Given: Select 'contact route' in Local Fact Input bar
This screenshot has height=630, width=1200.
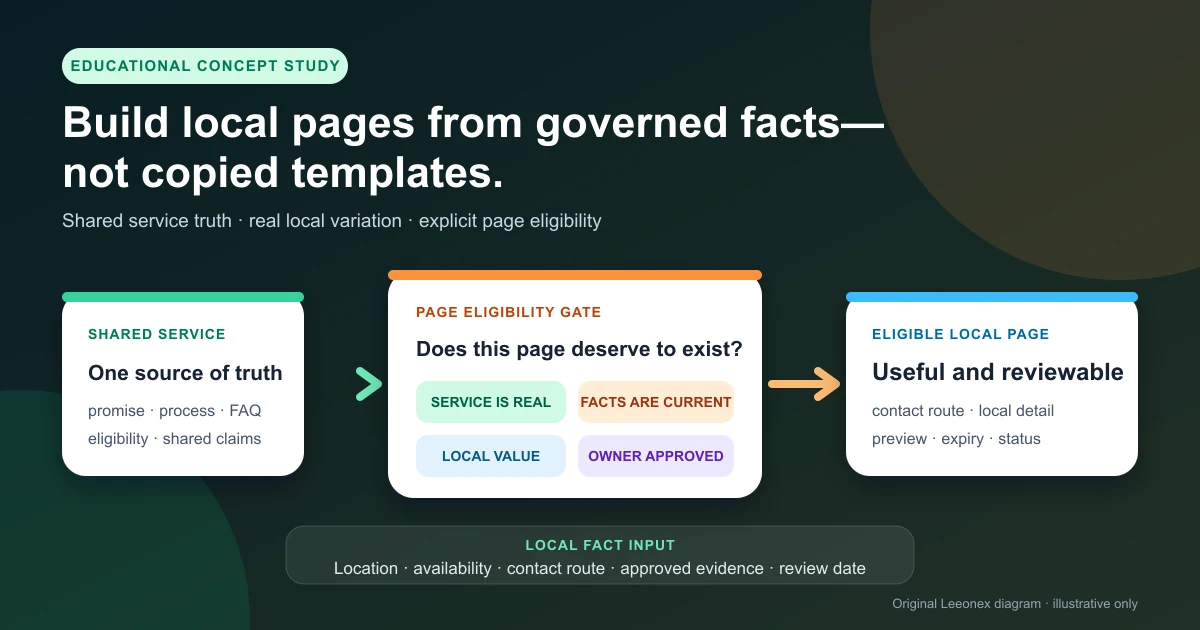Looking at the screenshot, I should 556,568.
